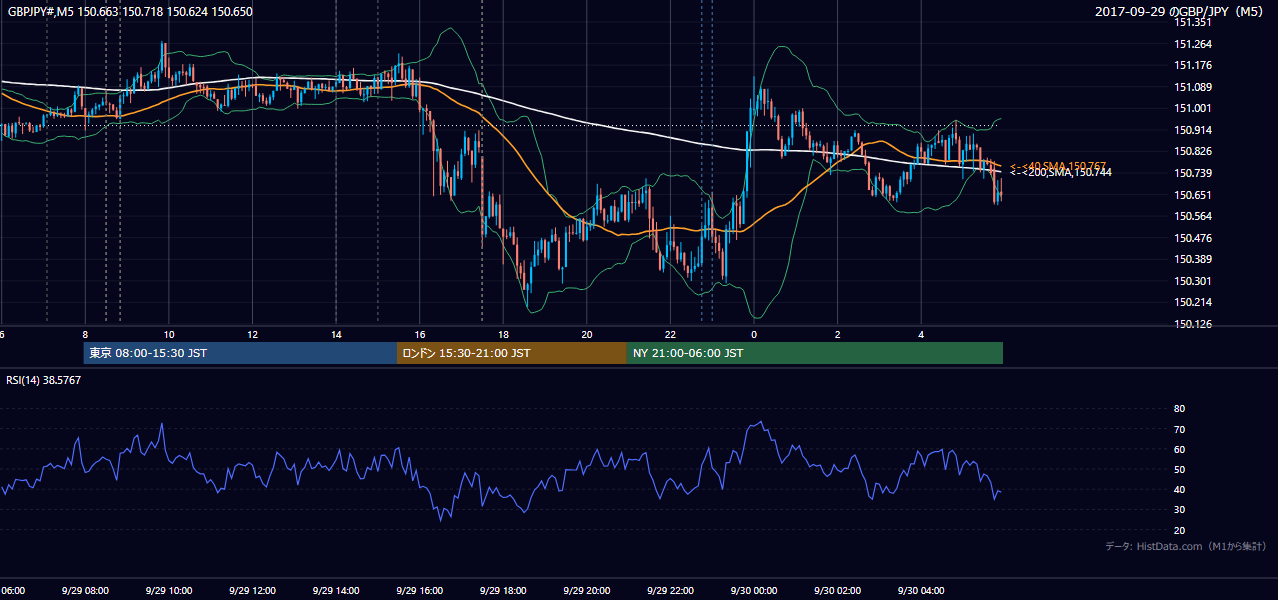Viewport: 1278px width, 600px height.
Task: Click hour label 12 below the price chart
Action: 253,334
